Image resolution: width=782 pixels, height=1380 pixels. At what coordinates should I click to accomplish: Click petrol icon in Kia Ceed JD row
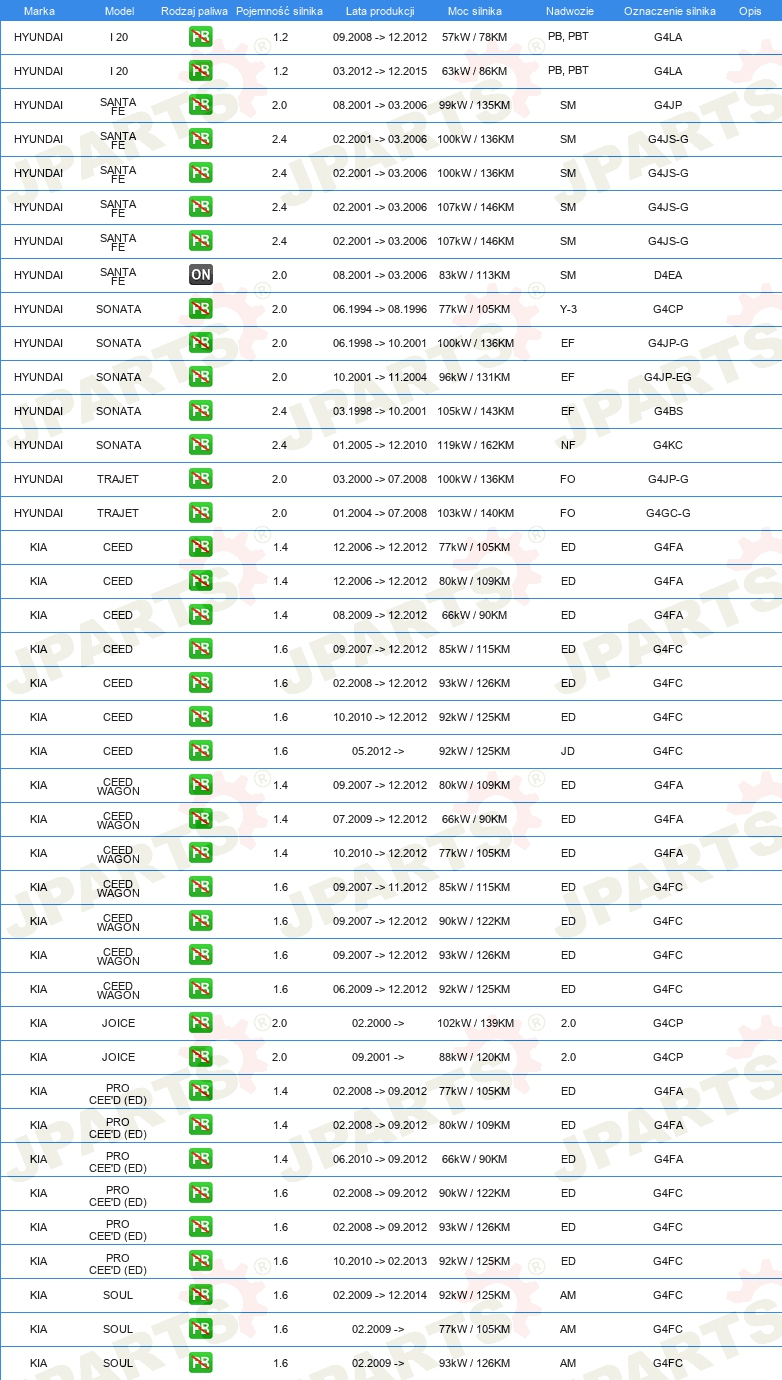(201, 751)
